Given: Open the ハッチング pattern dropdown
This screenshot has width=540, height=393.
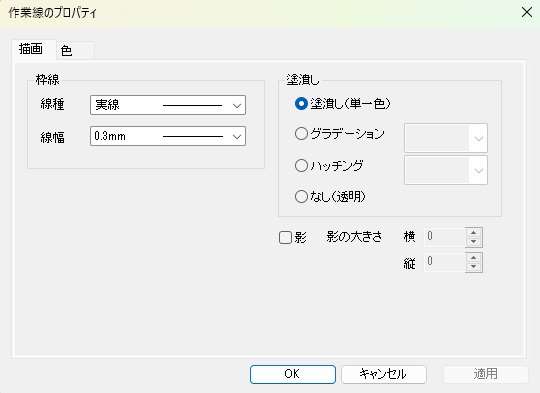Looking at the screenshot, I should point(446,170).
